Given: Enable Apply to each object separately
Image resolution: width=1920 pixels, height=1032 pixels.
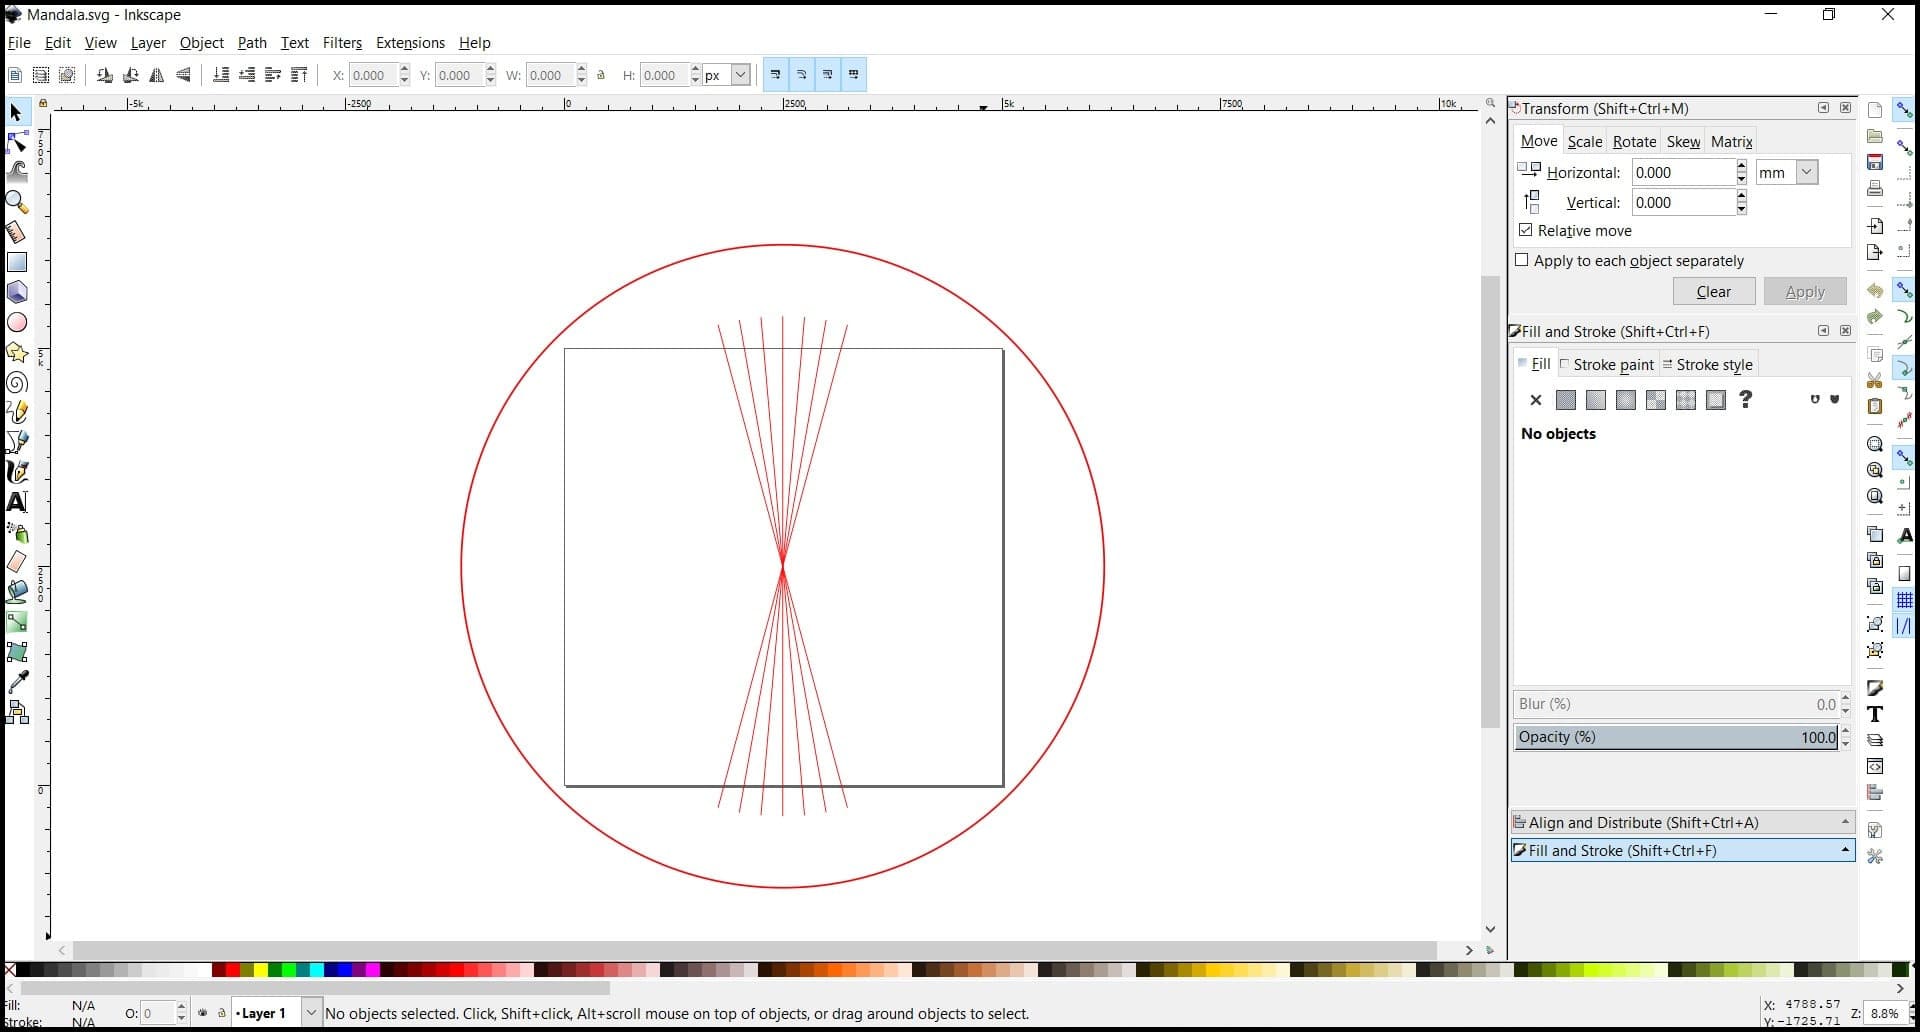Looking at the screenshot, I should point(1522,260).
